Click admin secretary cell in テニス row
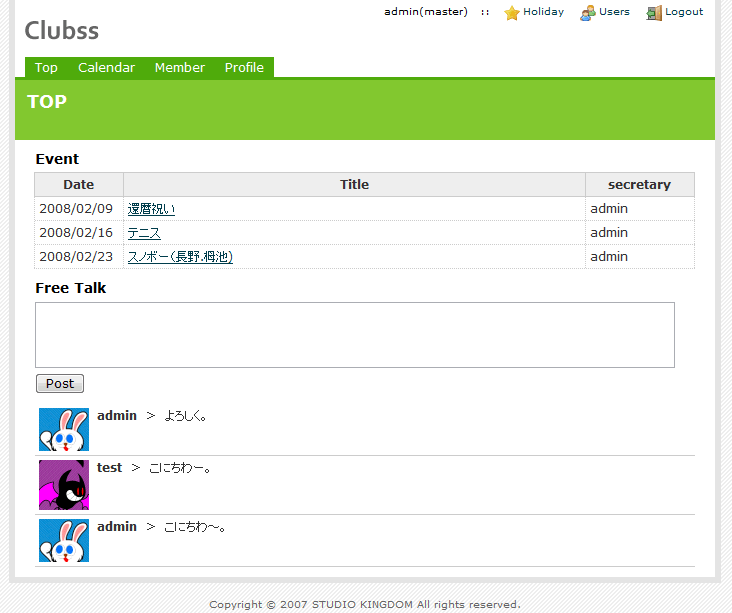Image resolution: width=732 pixels, height=613 pixels. point(640,233)
